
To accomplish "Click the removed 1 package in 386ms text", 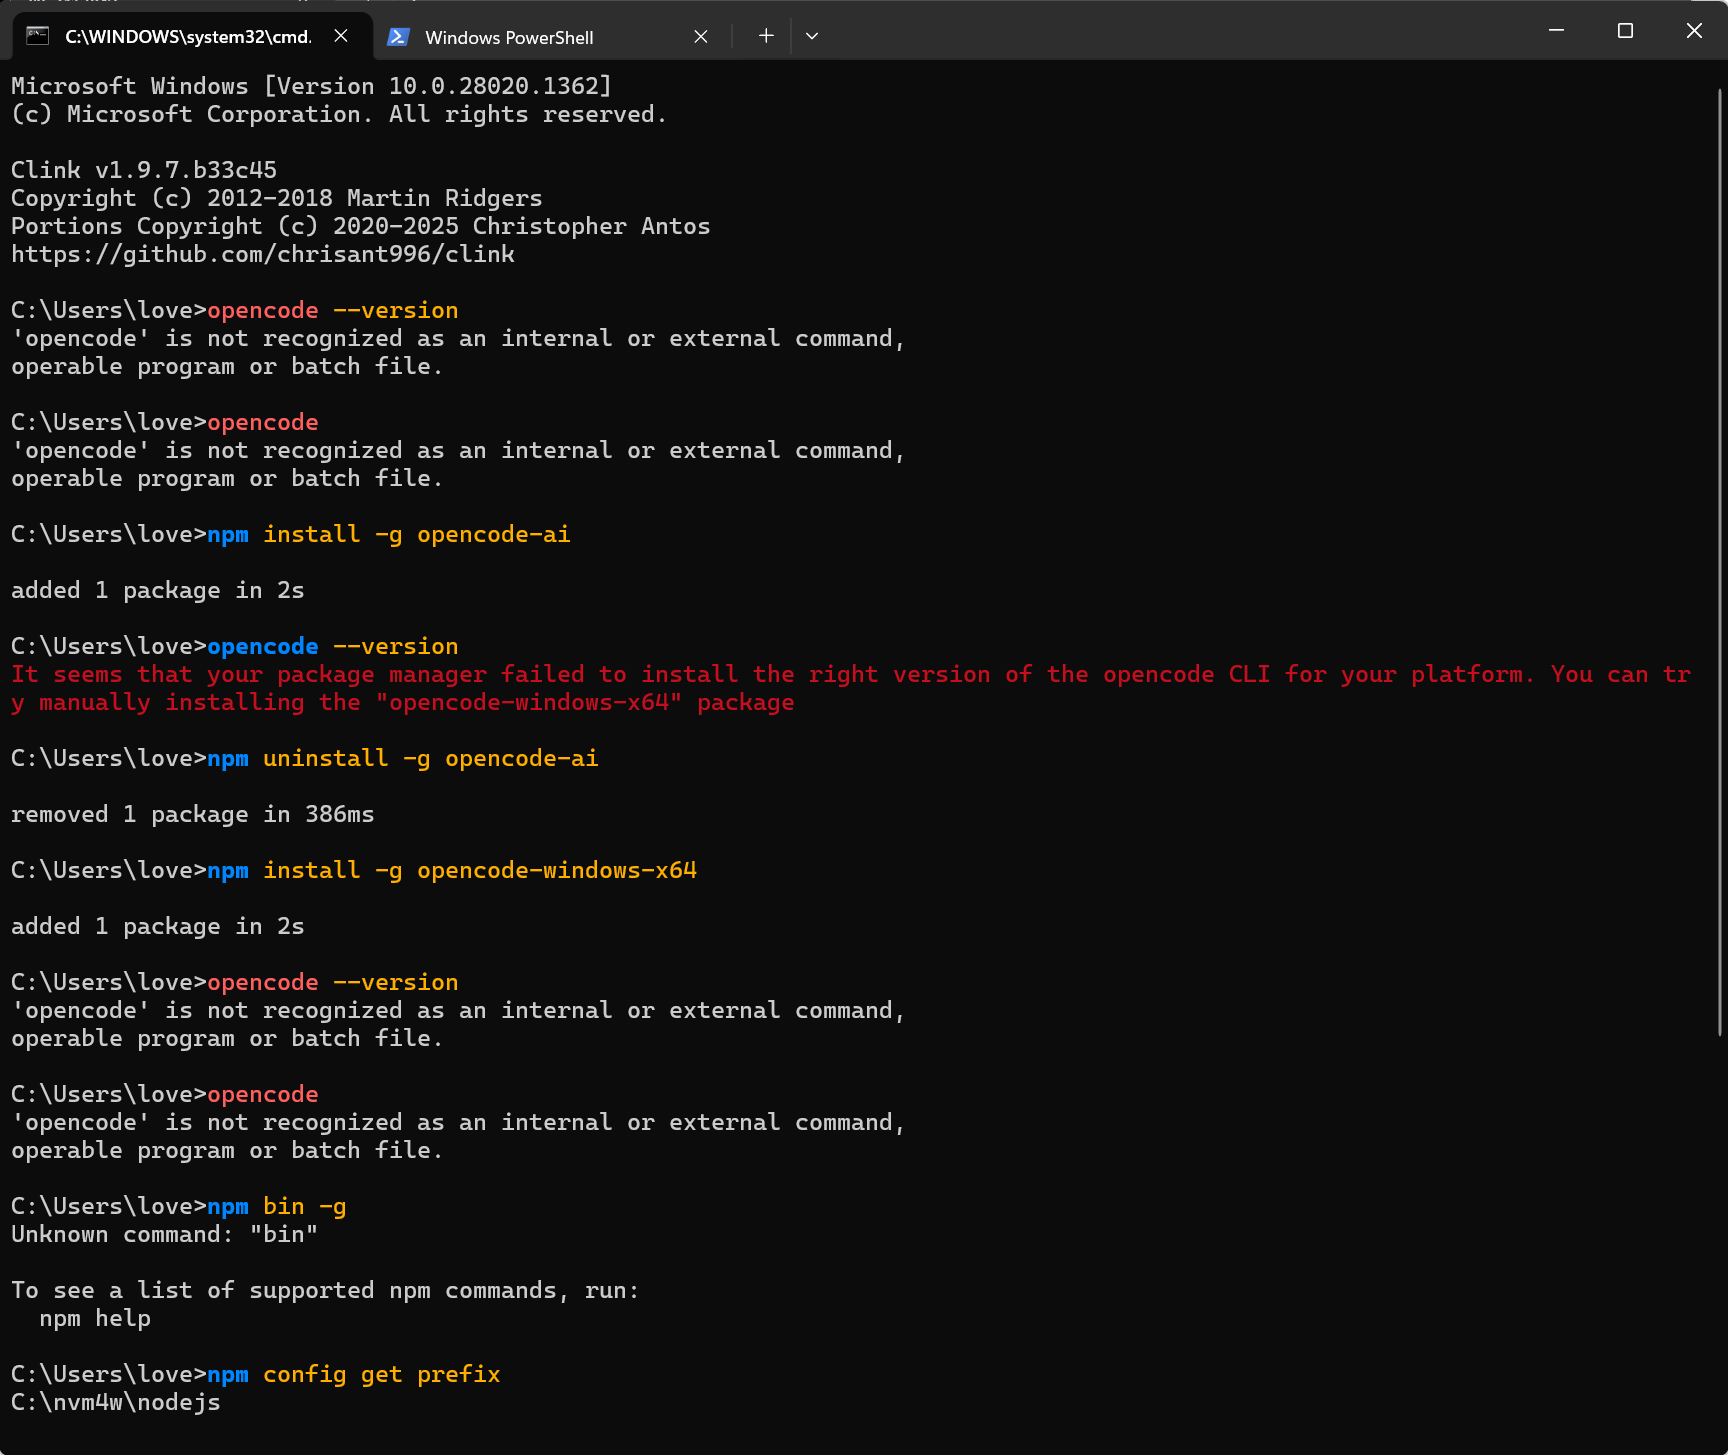I will click(x=192, y=813).
